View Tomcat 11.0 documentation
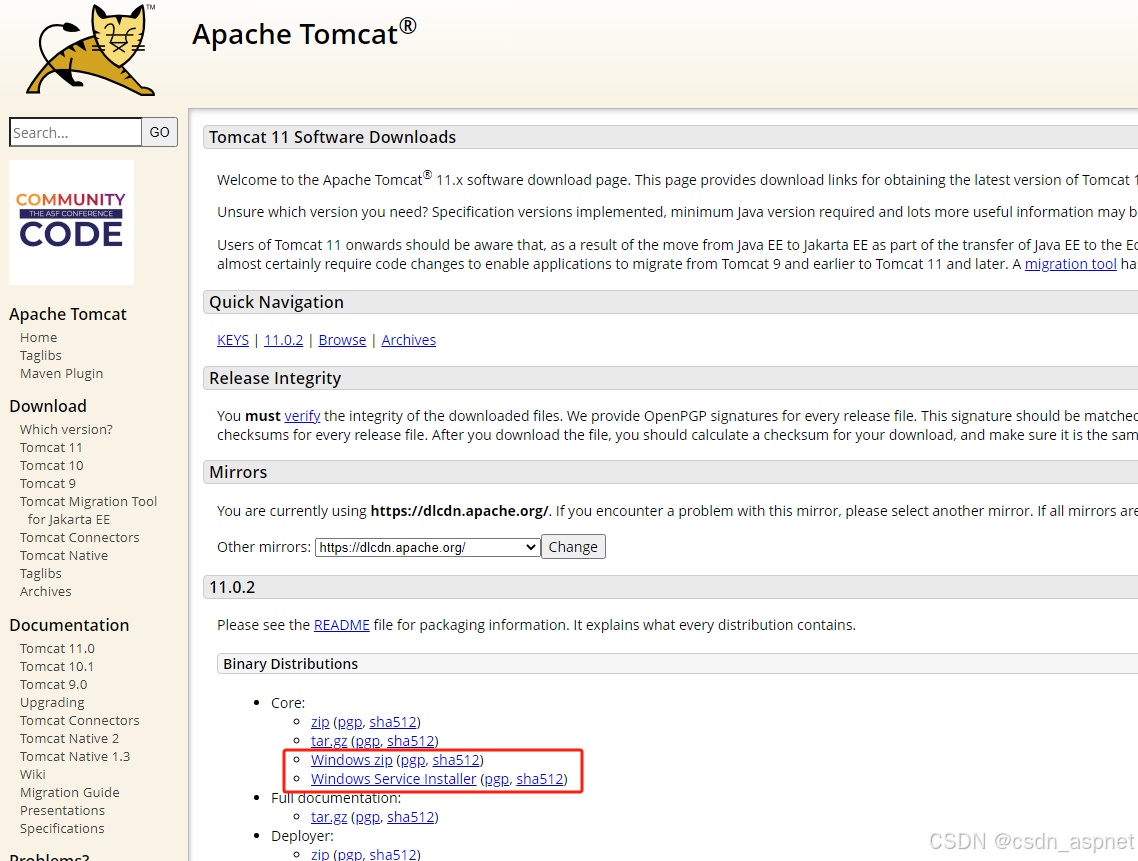1138x861 pixels. pyautogui.click(x=57, y=649)
